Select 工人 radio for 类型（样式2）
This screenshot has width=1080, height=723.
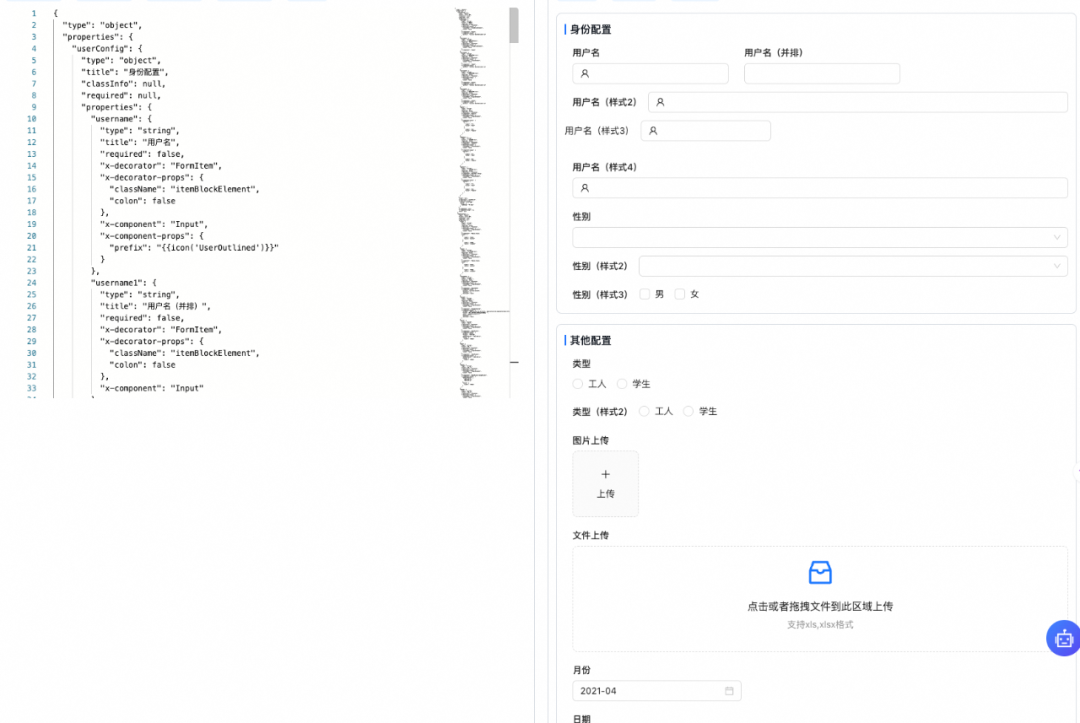coord(644,411)
